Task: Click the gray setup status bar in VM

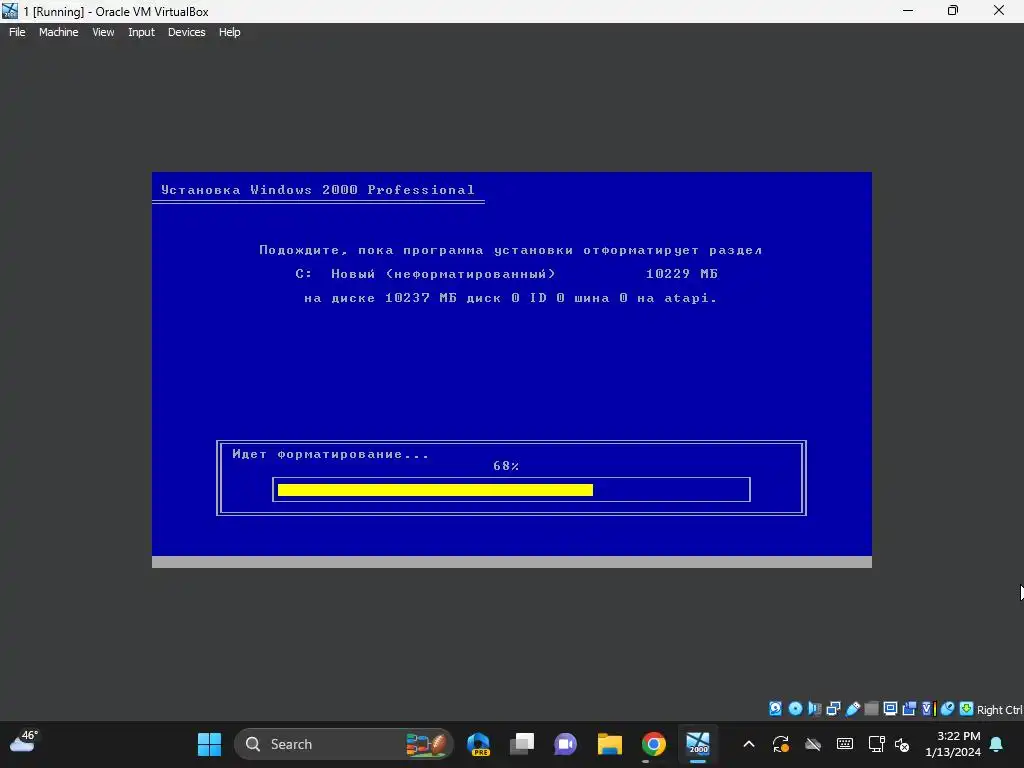Action: pyautogui.click(x=511, y=562)
